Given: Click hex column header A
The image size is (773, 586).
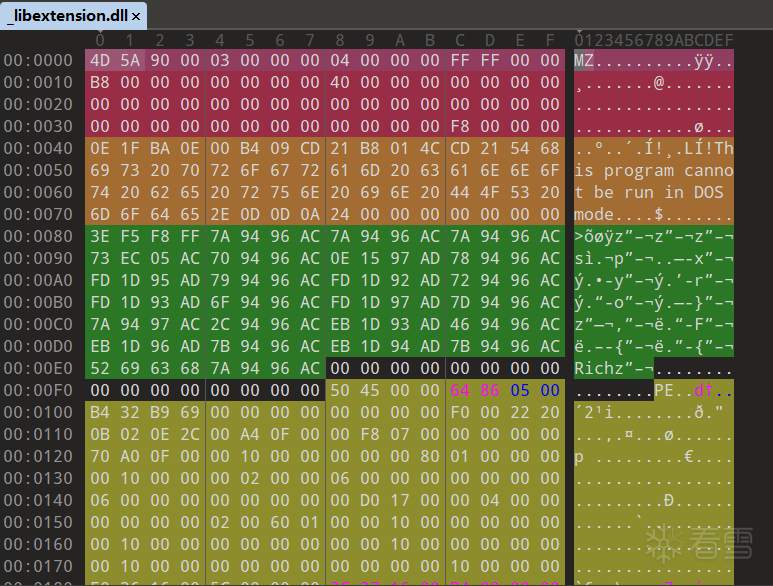Looking at the screenshot, I should (400, 40).
